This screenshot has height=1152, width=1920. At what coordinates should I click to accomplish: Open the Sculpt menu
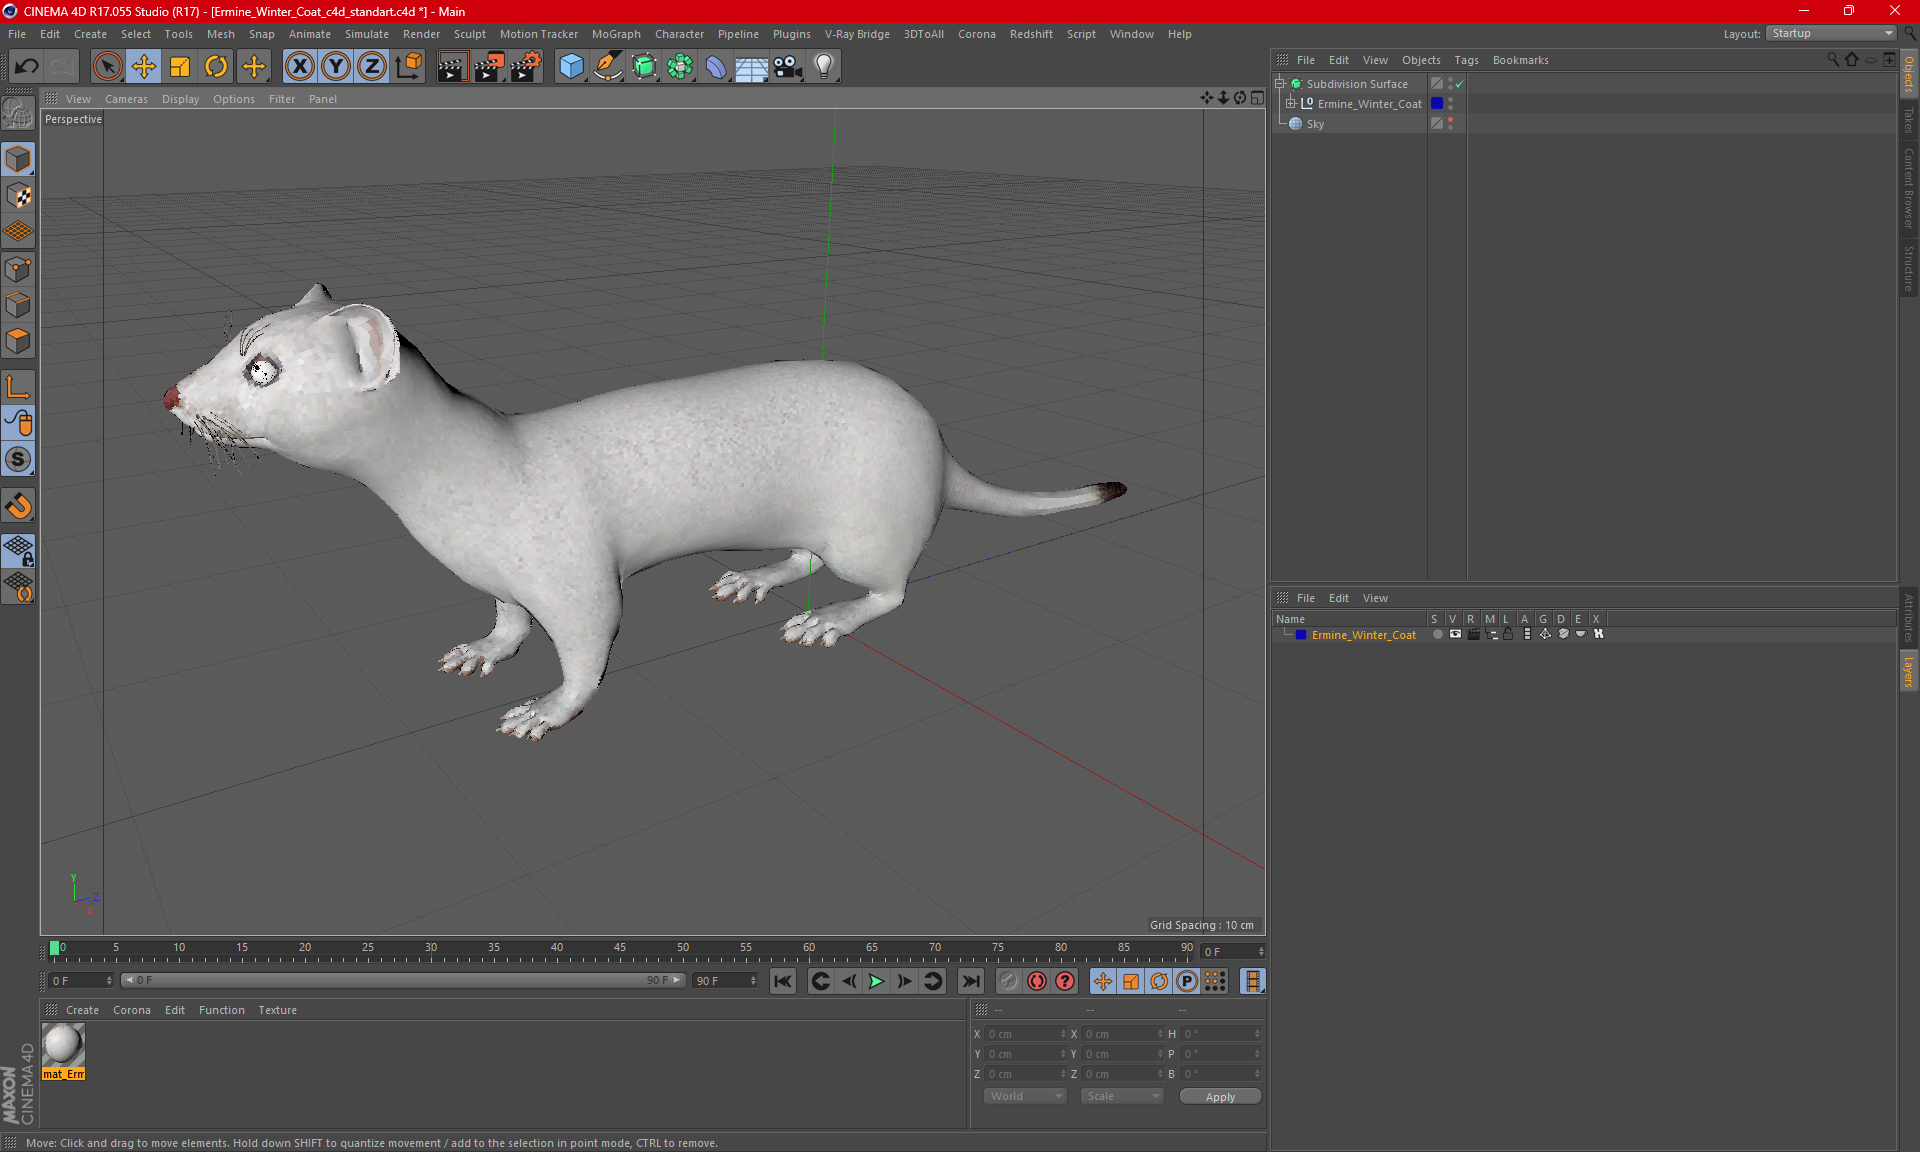tap(469, 34)
